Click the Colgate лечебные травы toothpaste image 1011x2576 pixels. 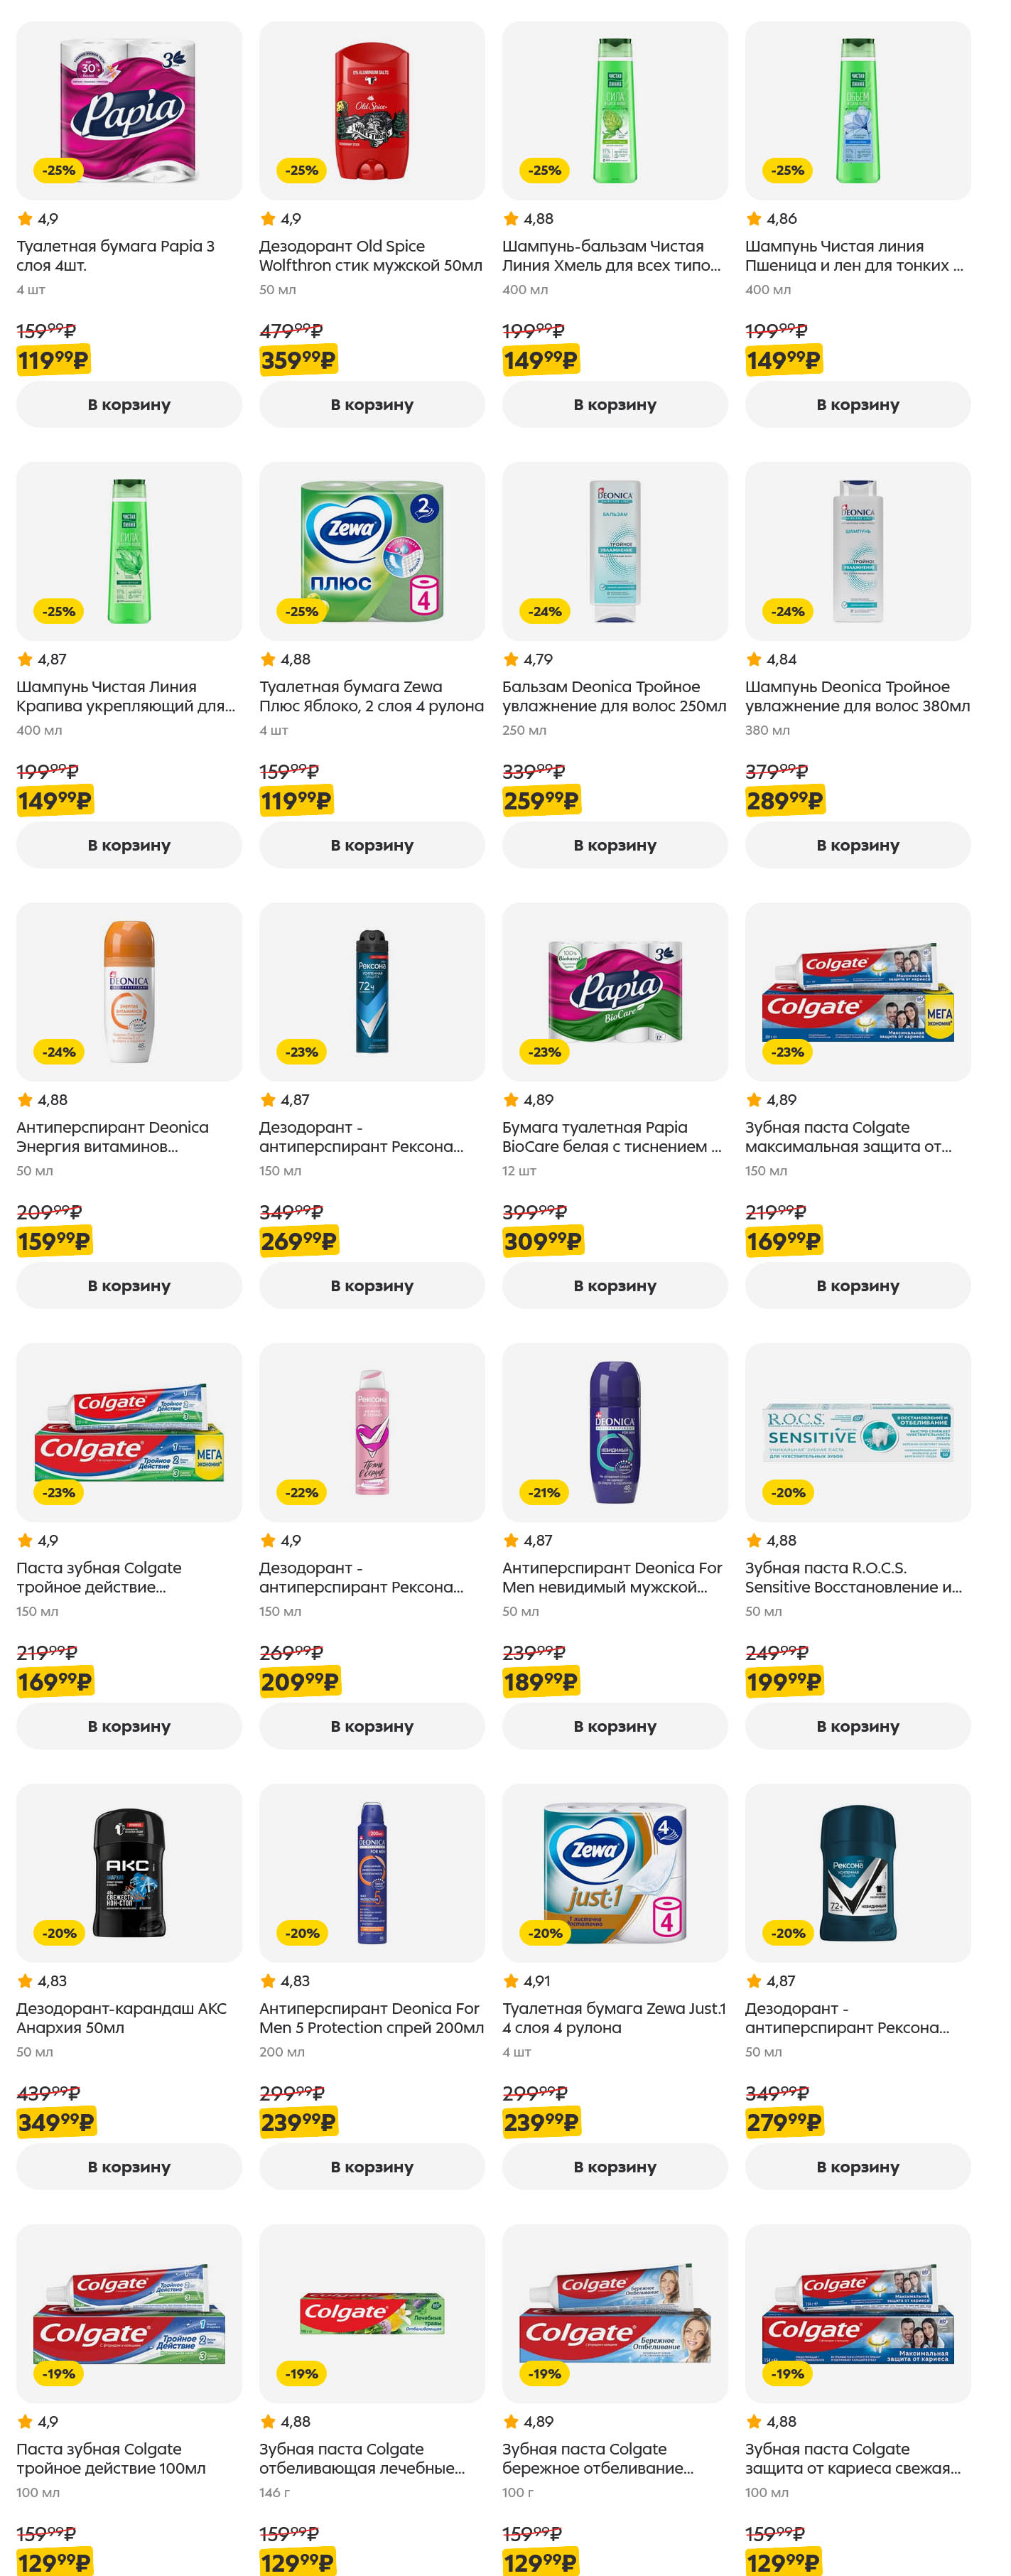click(x=371, y=2312)
